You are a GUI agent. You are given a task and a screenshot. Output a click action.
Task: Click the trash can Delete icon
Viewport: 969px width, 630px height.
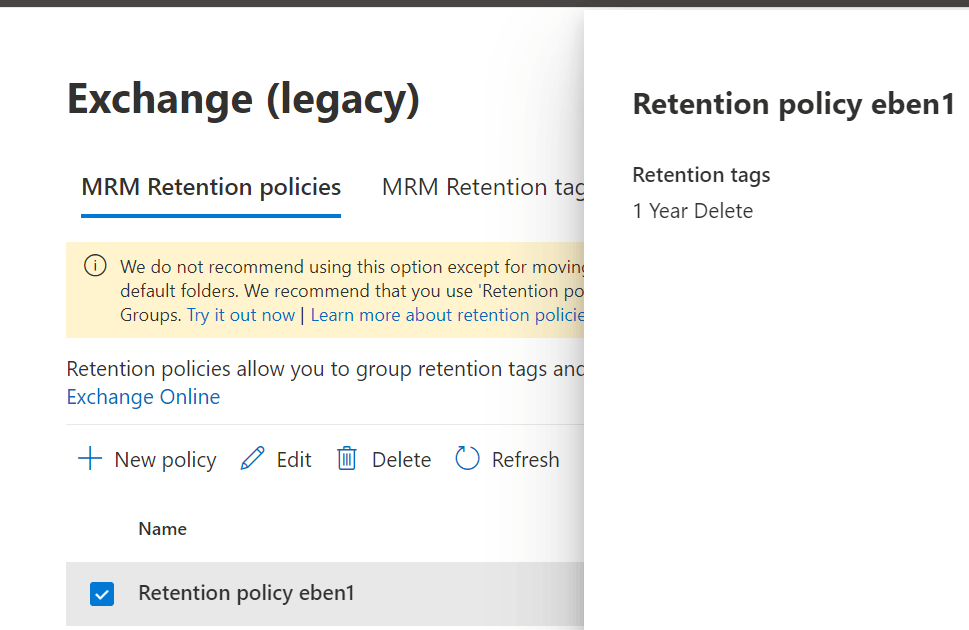[x=347, y=459]
